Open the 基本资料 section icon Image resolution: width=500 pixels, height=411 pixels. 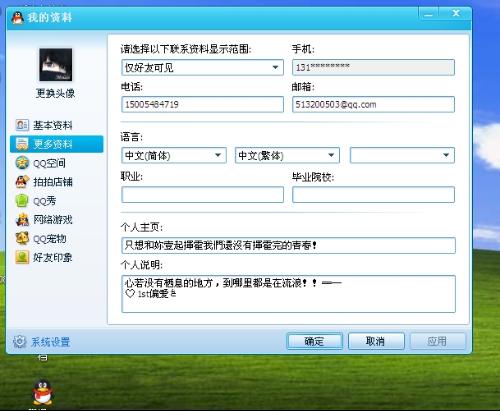22,125
